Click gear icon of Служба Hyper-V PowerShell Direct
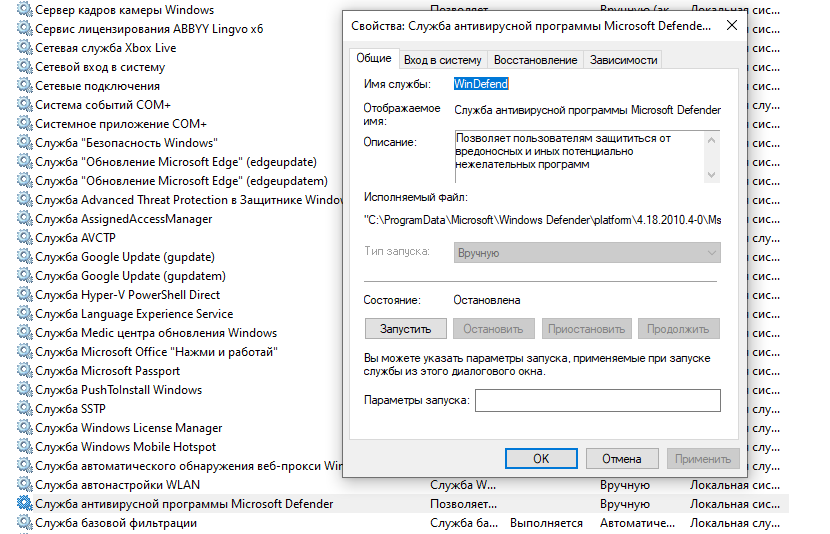Image resolution: width=830 pixels, height=534 pixels. (x=25, y=295)
